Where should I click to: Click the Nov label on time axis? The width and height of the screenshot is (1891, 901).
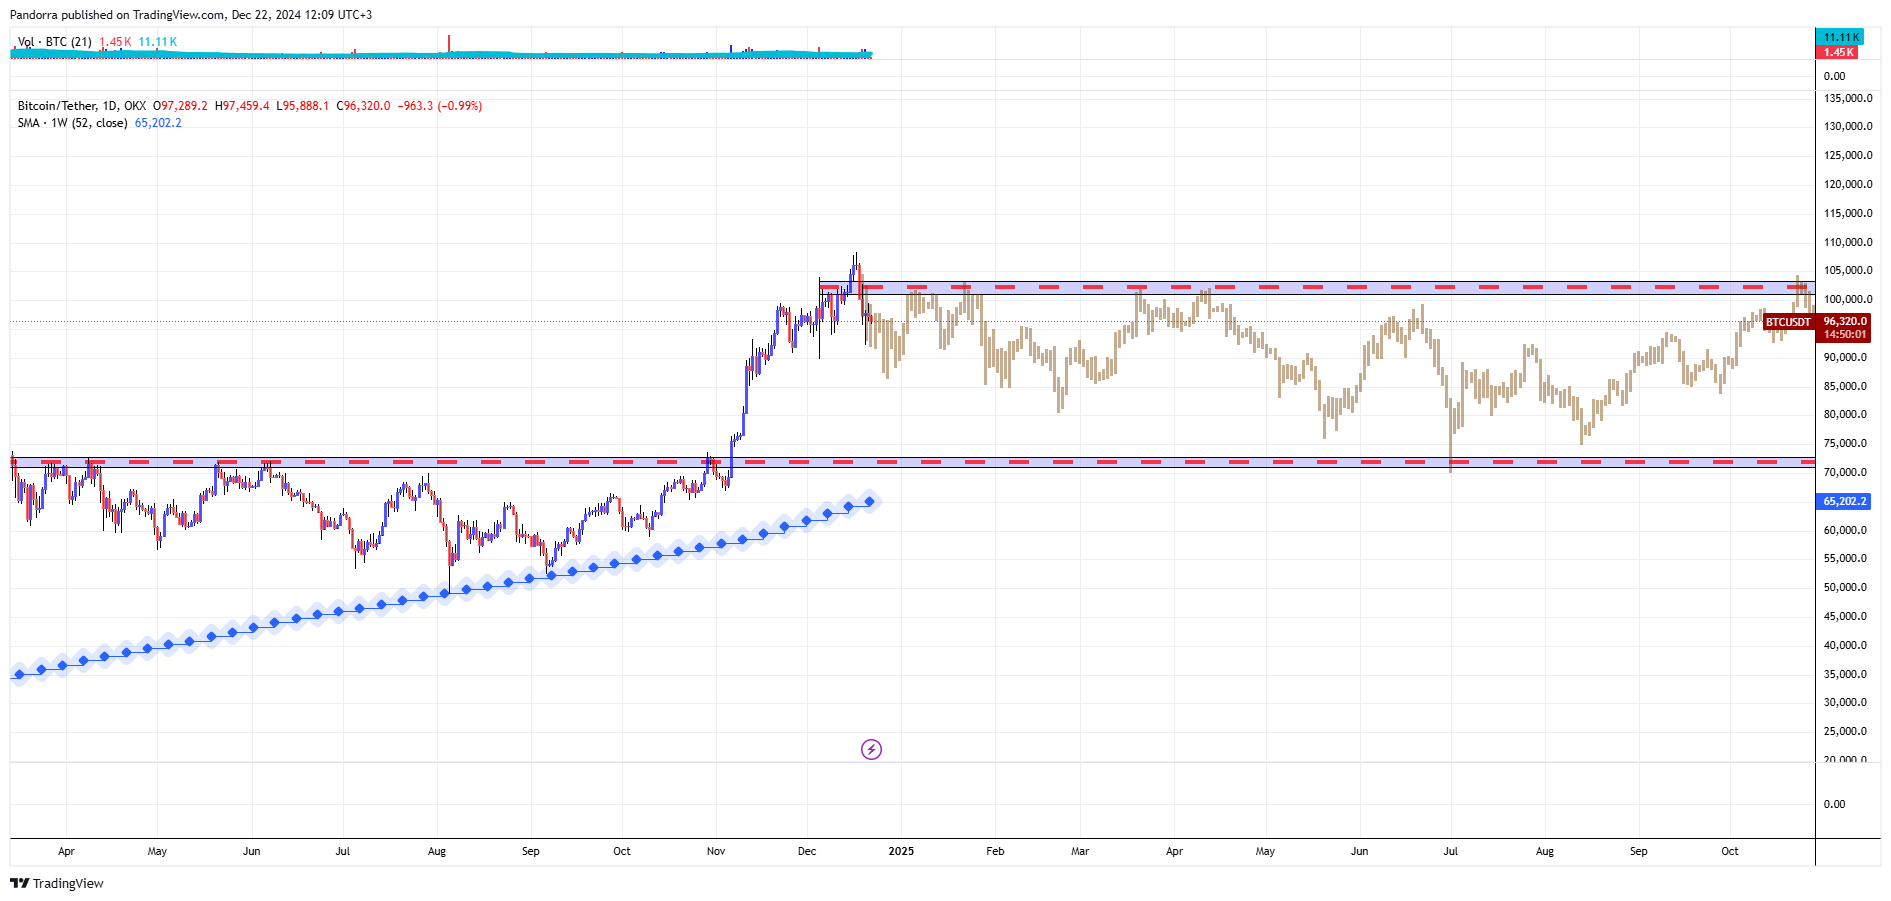point(716,851)
